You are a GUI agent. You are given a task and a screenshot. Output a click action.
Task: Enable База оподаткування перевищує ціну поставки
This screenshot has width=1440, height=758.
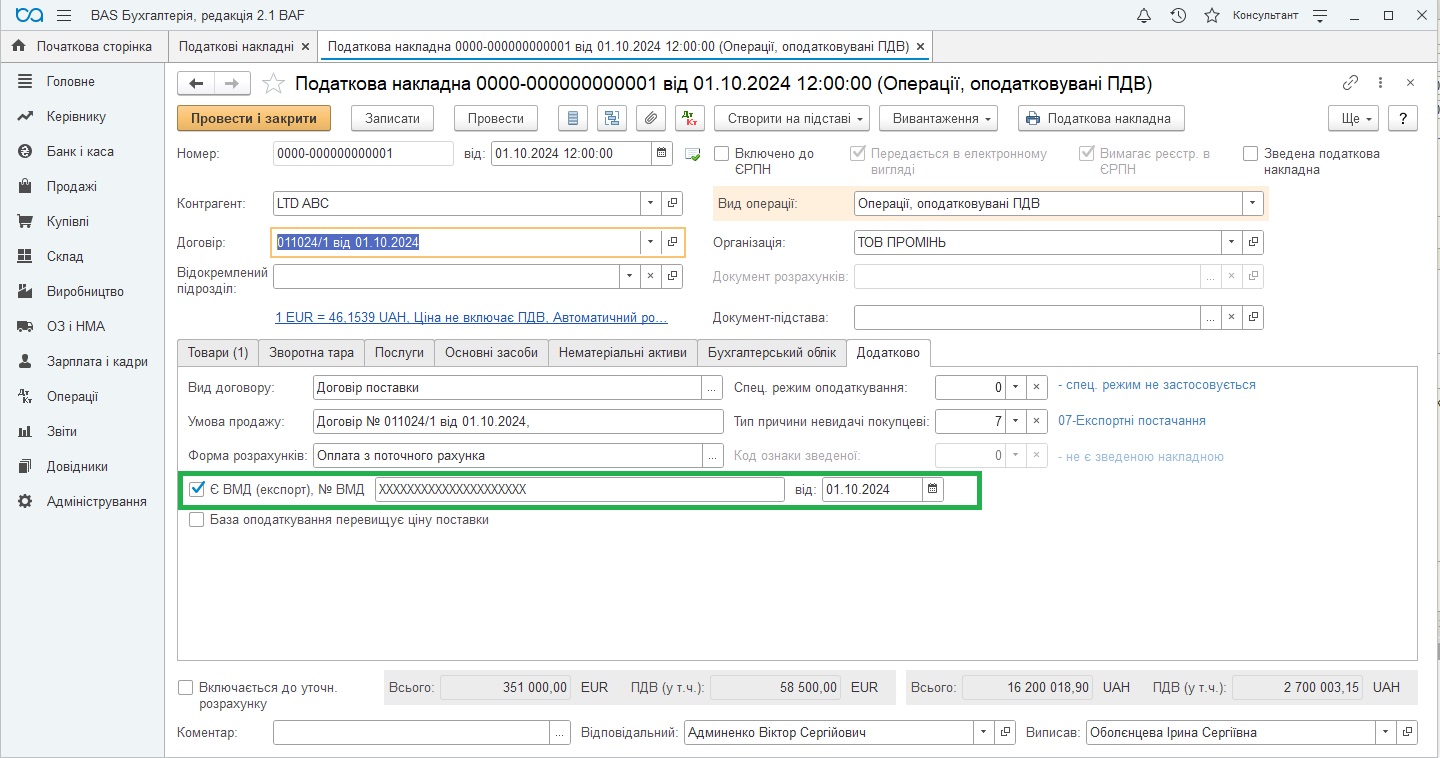click(x=197, y=520)
